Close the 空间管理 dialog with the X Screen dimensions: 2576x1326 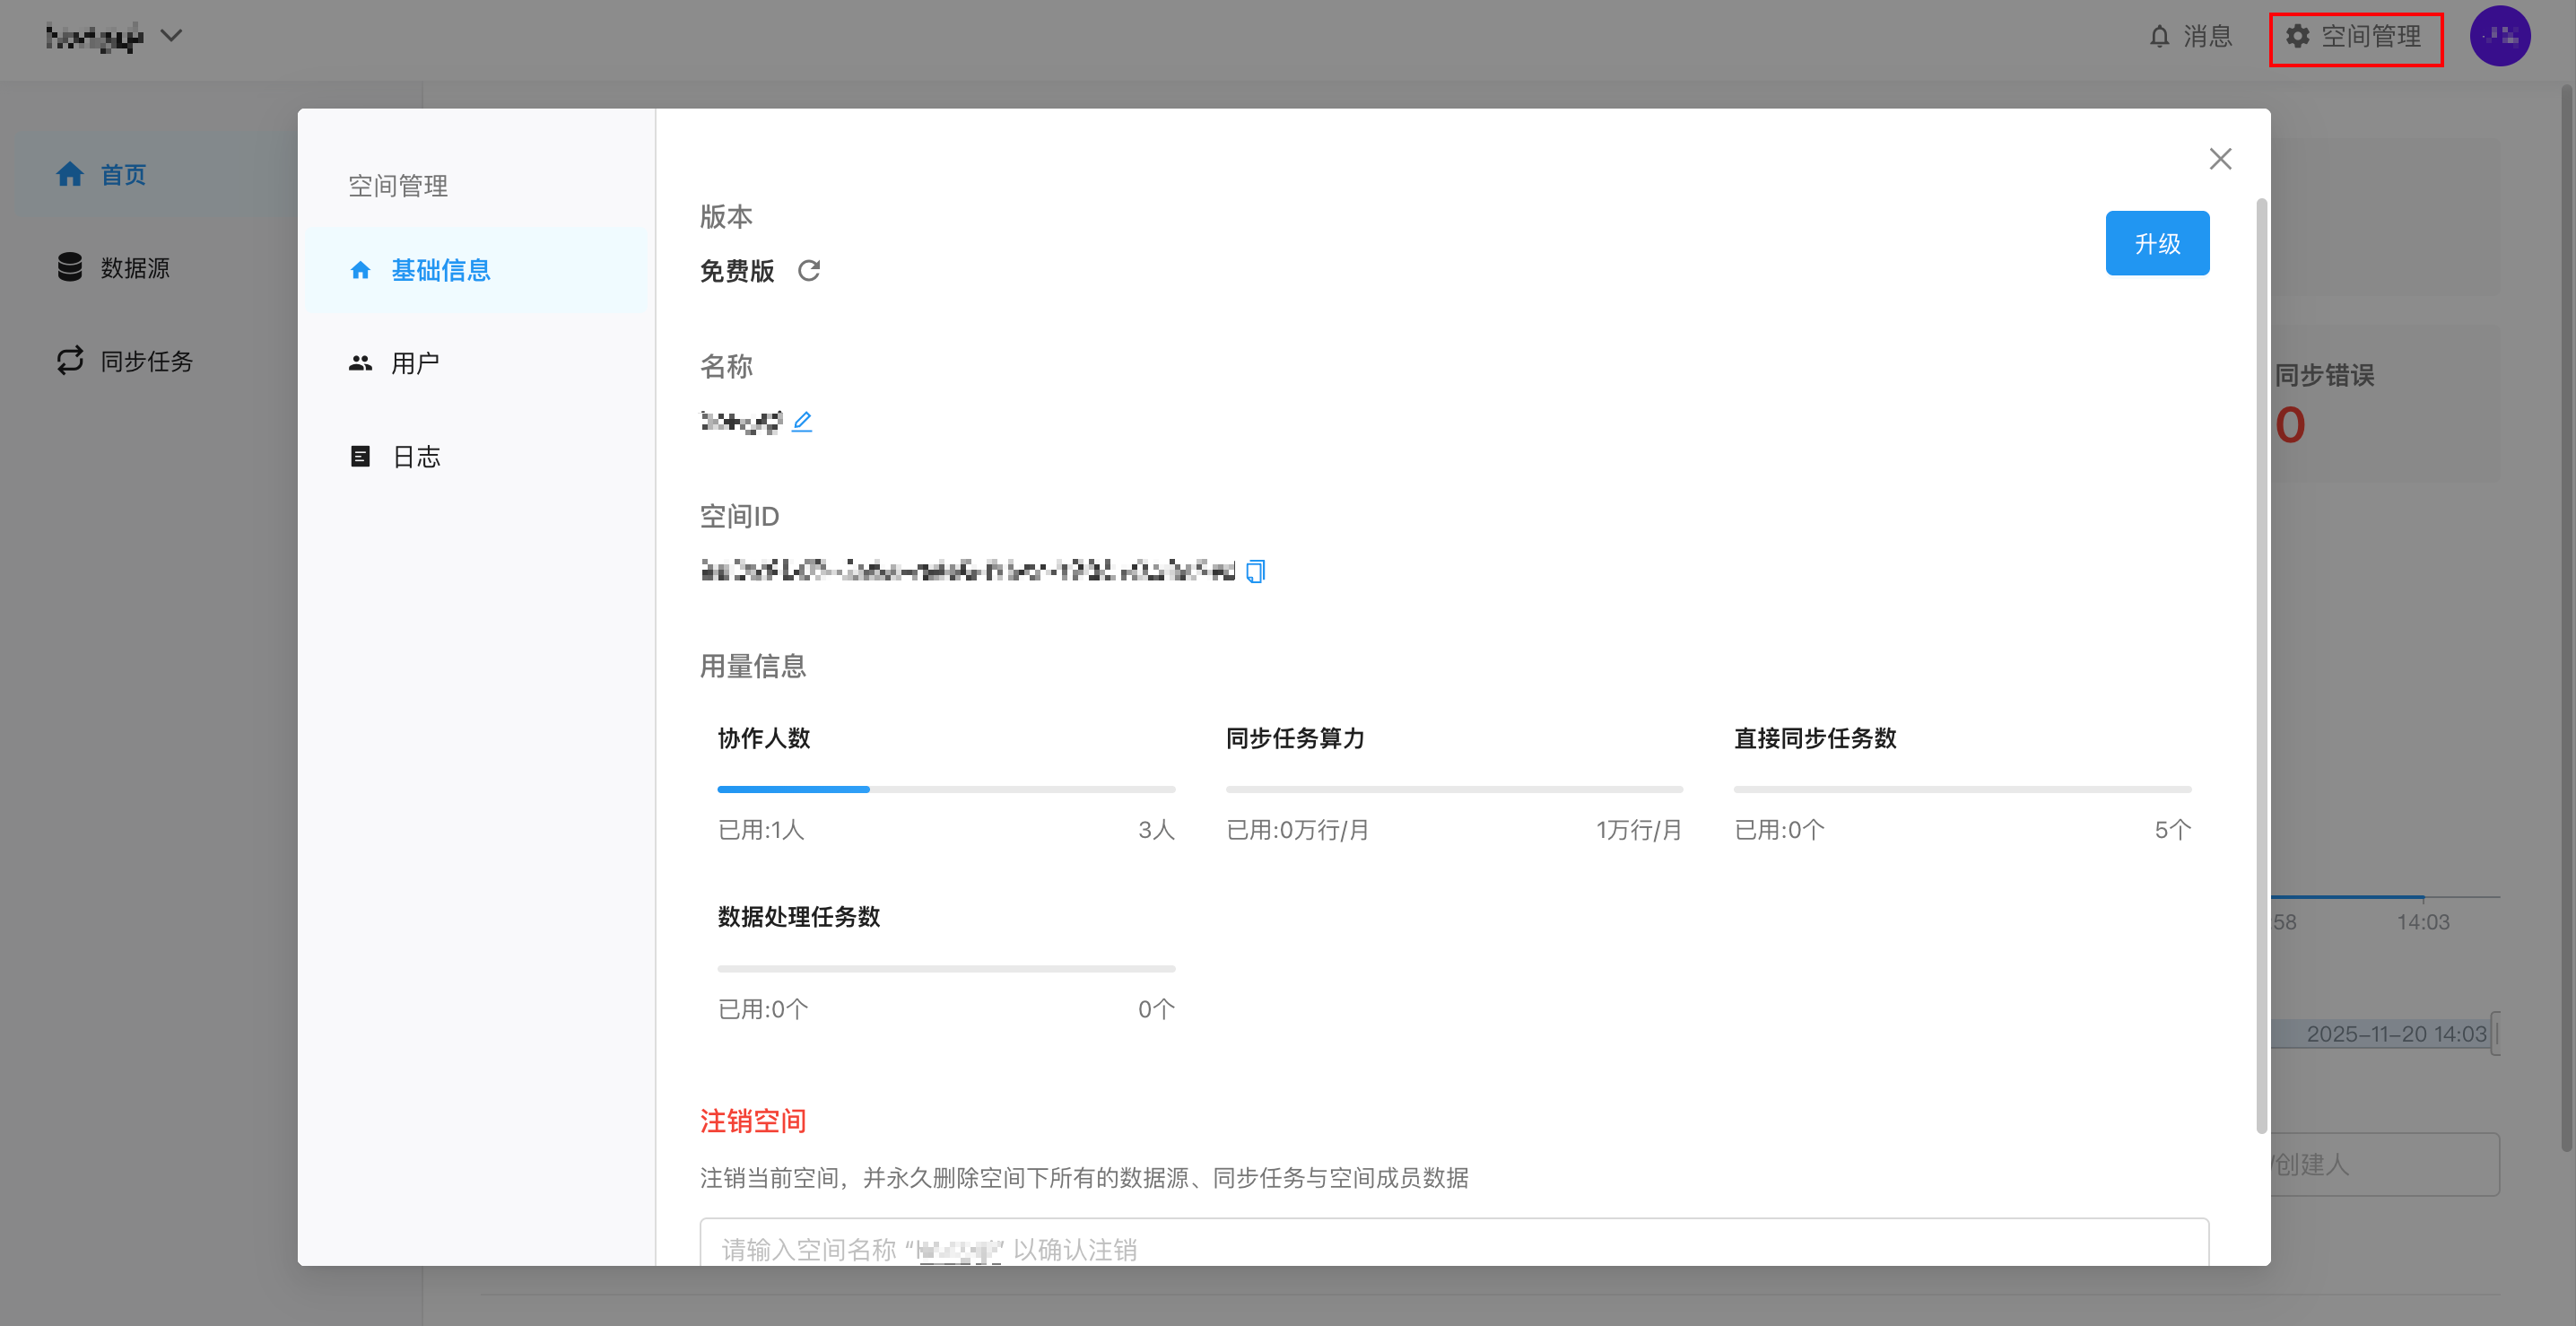coord(2220,159)
